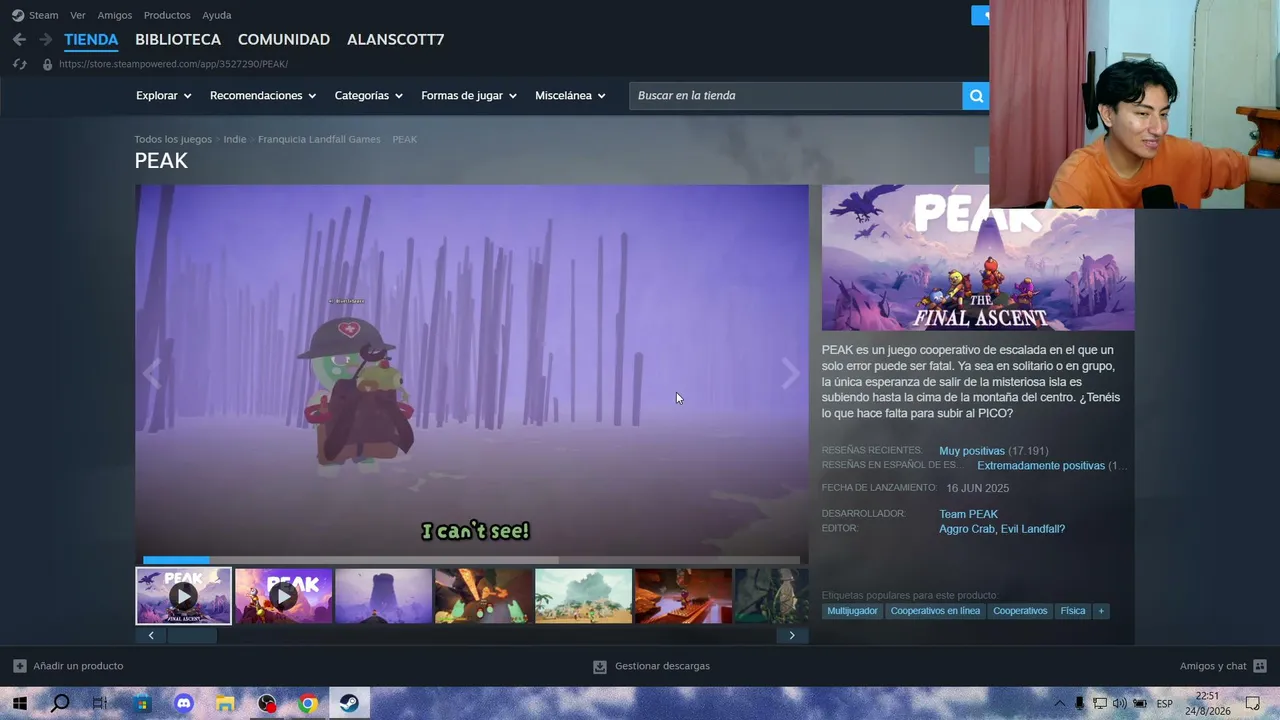1280x720 pixels.
Task: Select the Física tag
Action: pyautogui.click(x=1073, y=611)
